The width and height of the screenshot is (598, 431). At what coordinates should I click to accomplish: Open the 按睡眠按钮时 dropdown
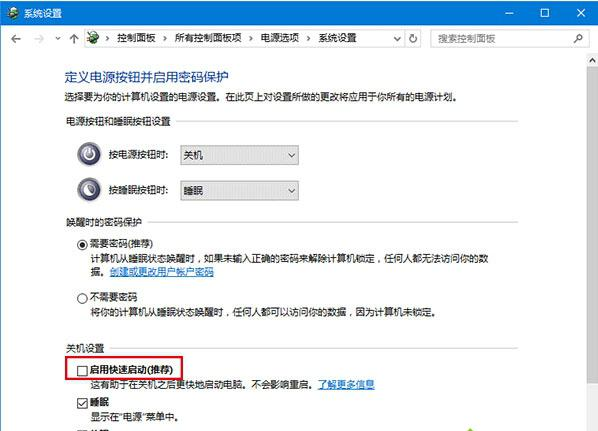point(240,190)
